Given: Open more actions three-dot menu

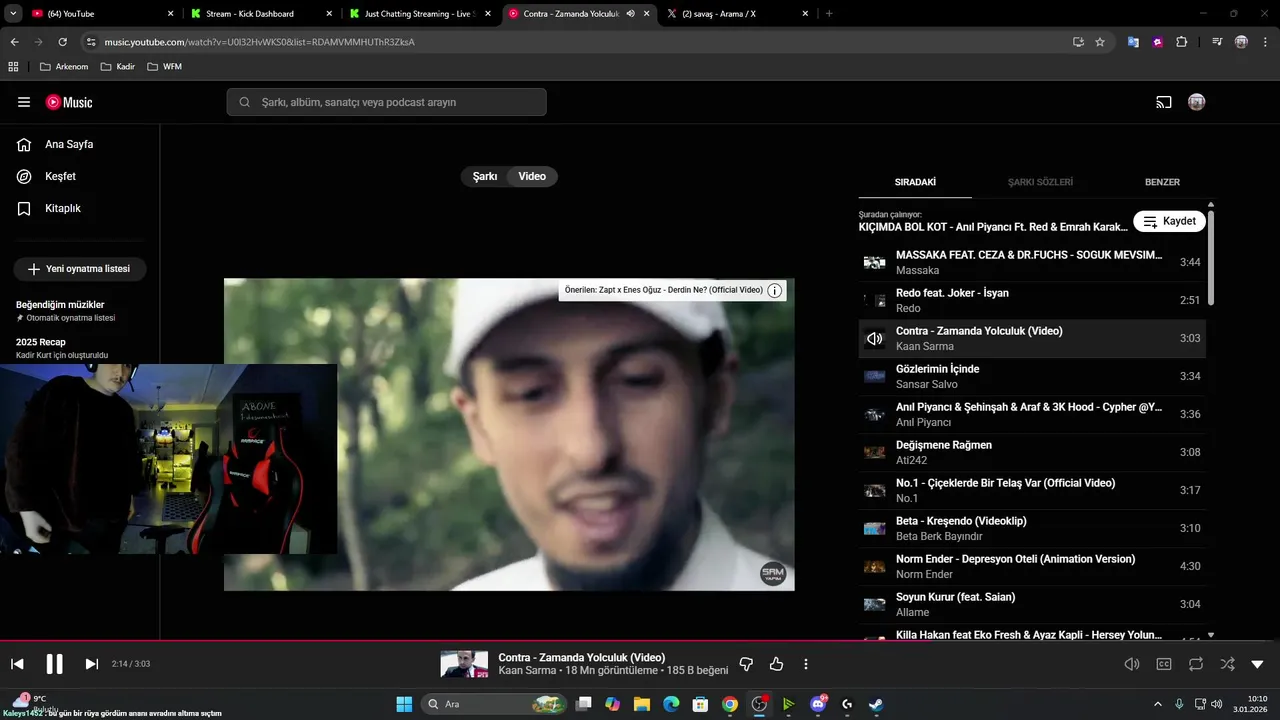Looking at the screenshot, I should pyautogui.click(x=806, y=664).
